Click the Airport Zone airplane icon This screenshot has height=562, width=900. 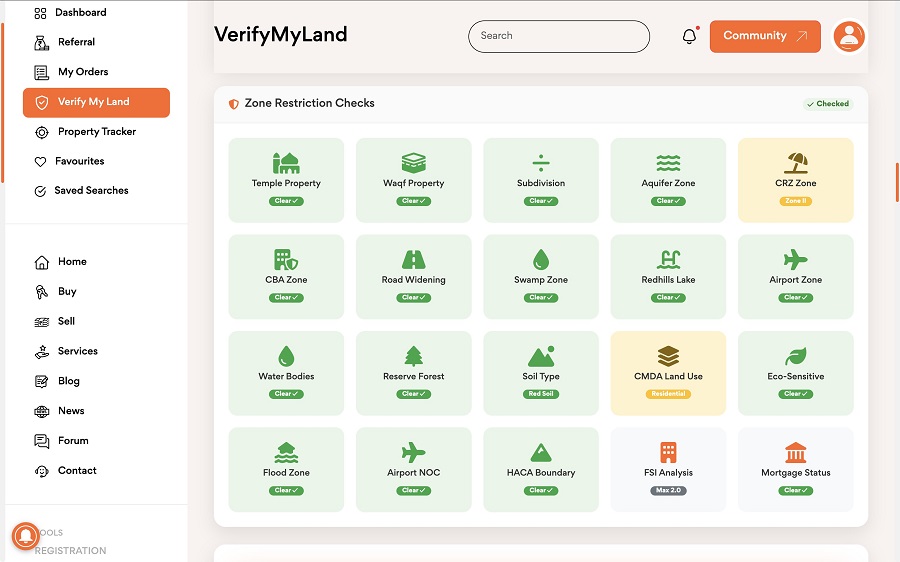point(795,260)
